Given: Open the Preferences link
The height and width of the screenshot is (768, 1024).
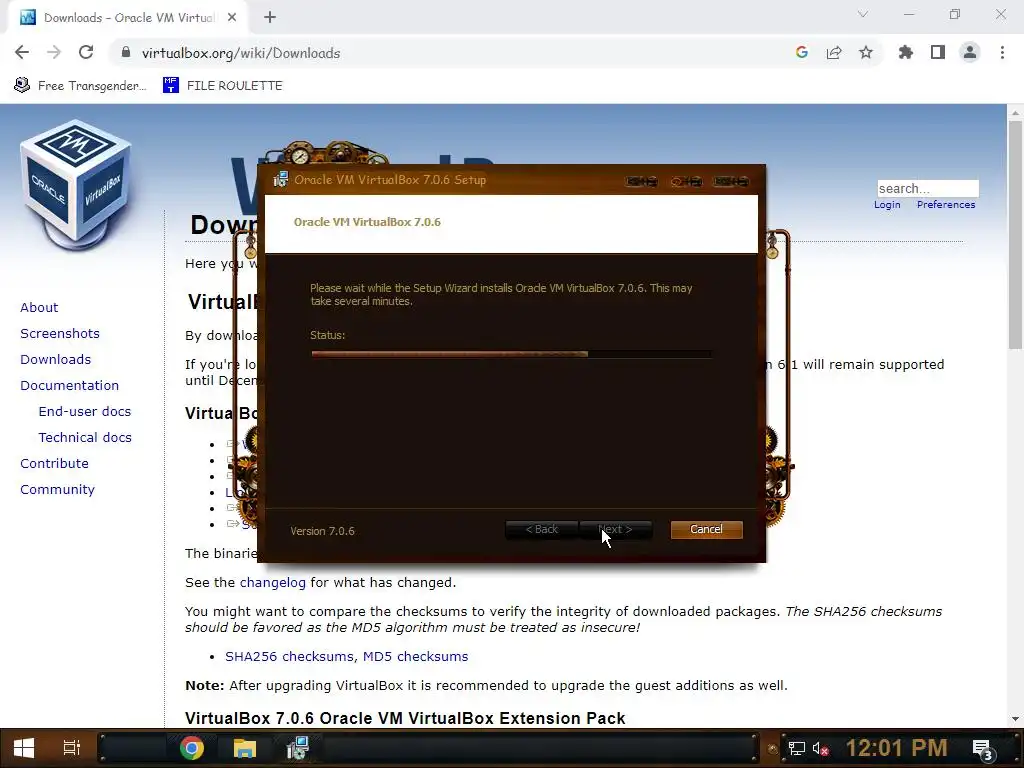Looking at the screenshot, I should 946,204.
